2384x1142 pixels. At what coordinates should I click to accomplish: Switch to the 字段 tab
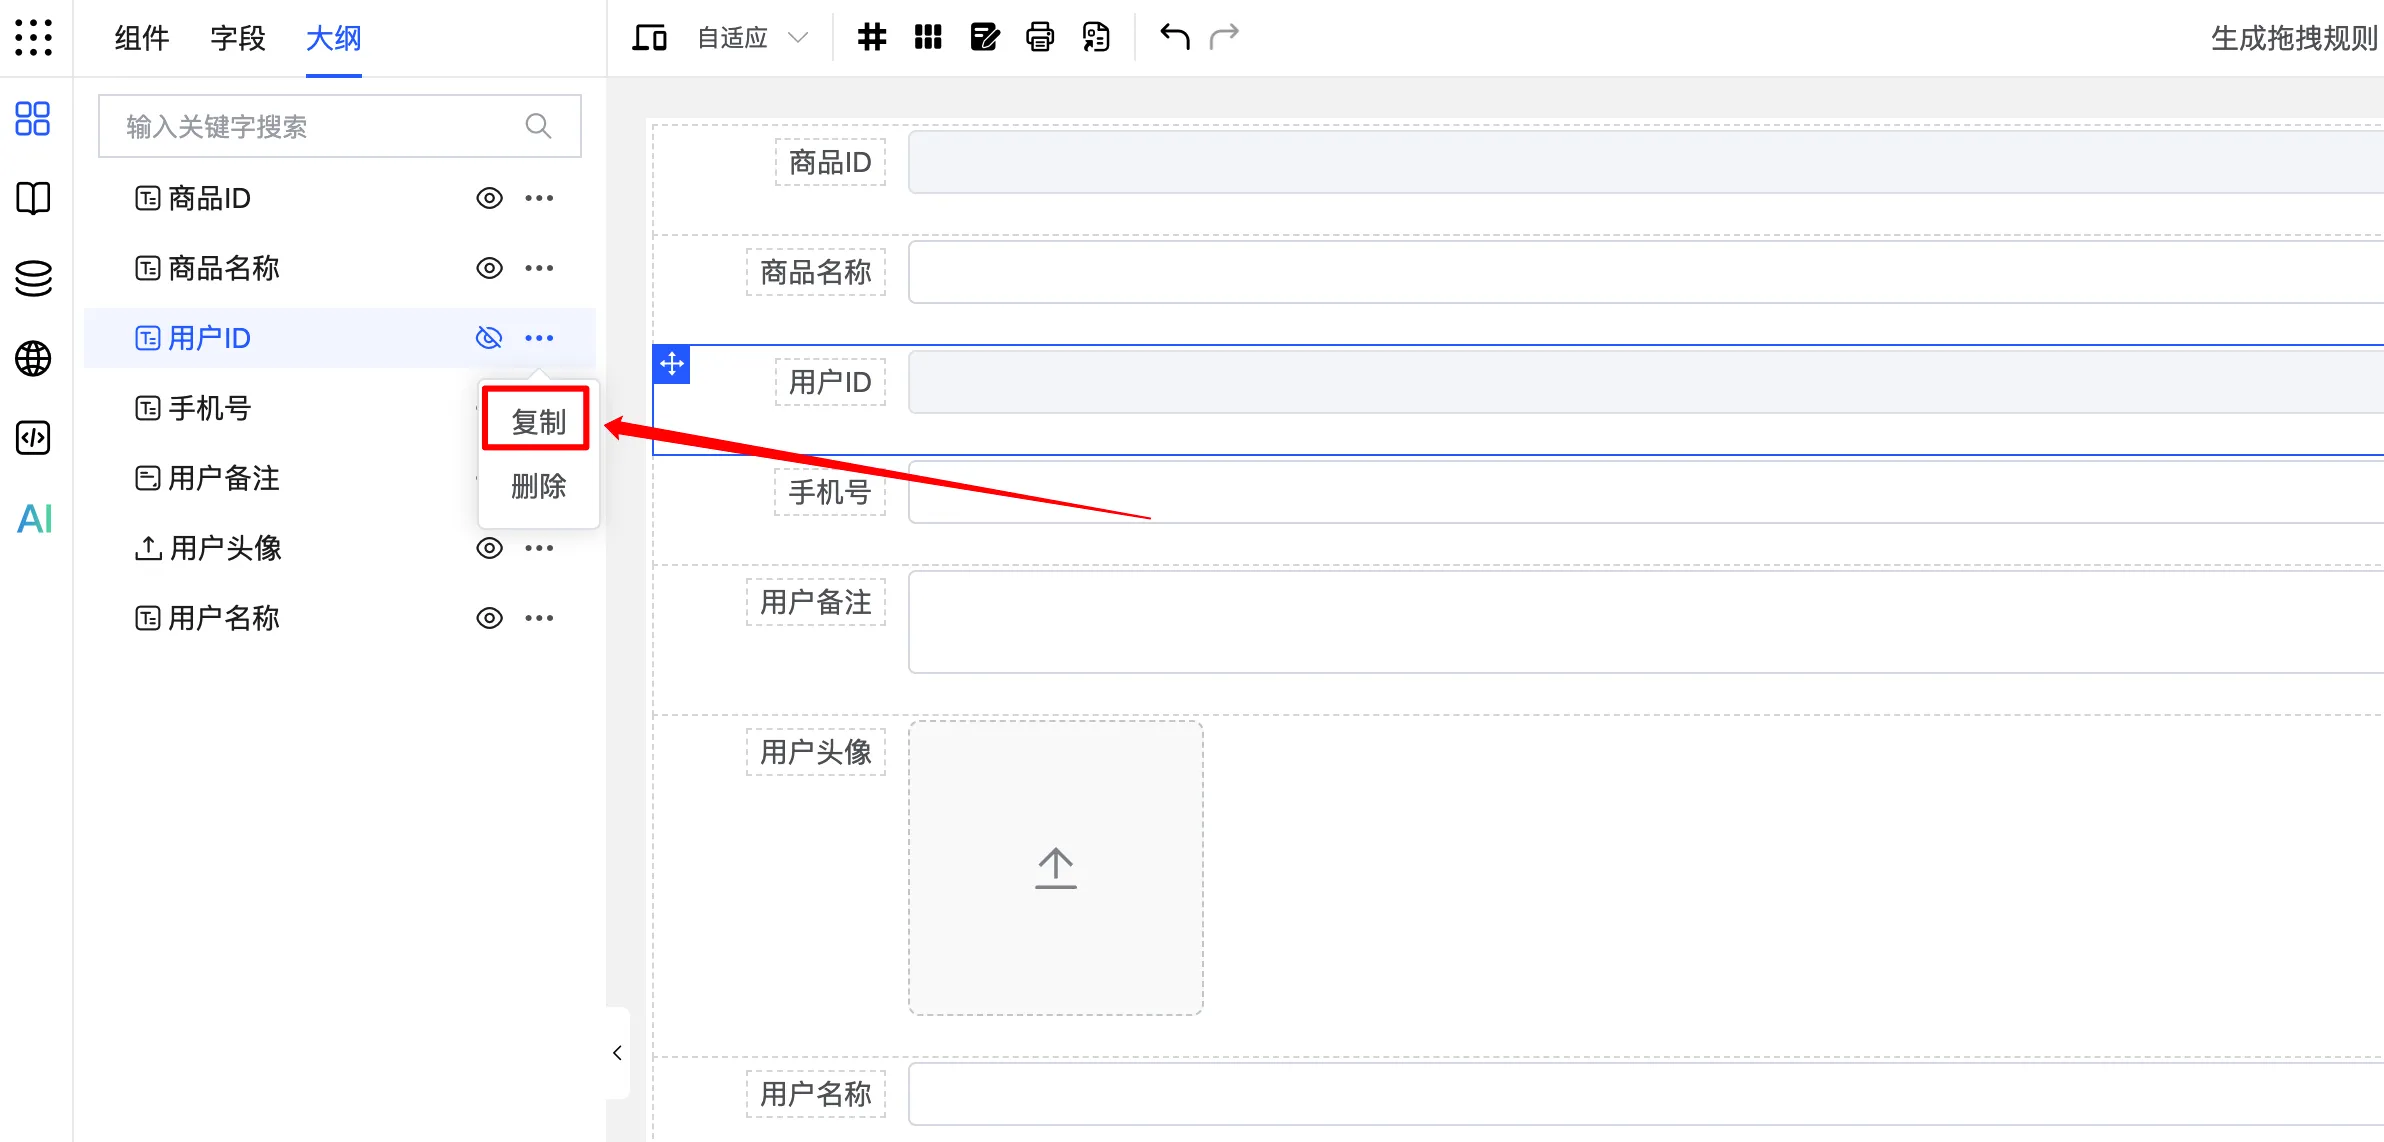coord(237,39)
